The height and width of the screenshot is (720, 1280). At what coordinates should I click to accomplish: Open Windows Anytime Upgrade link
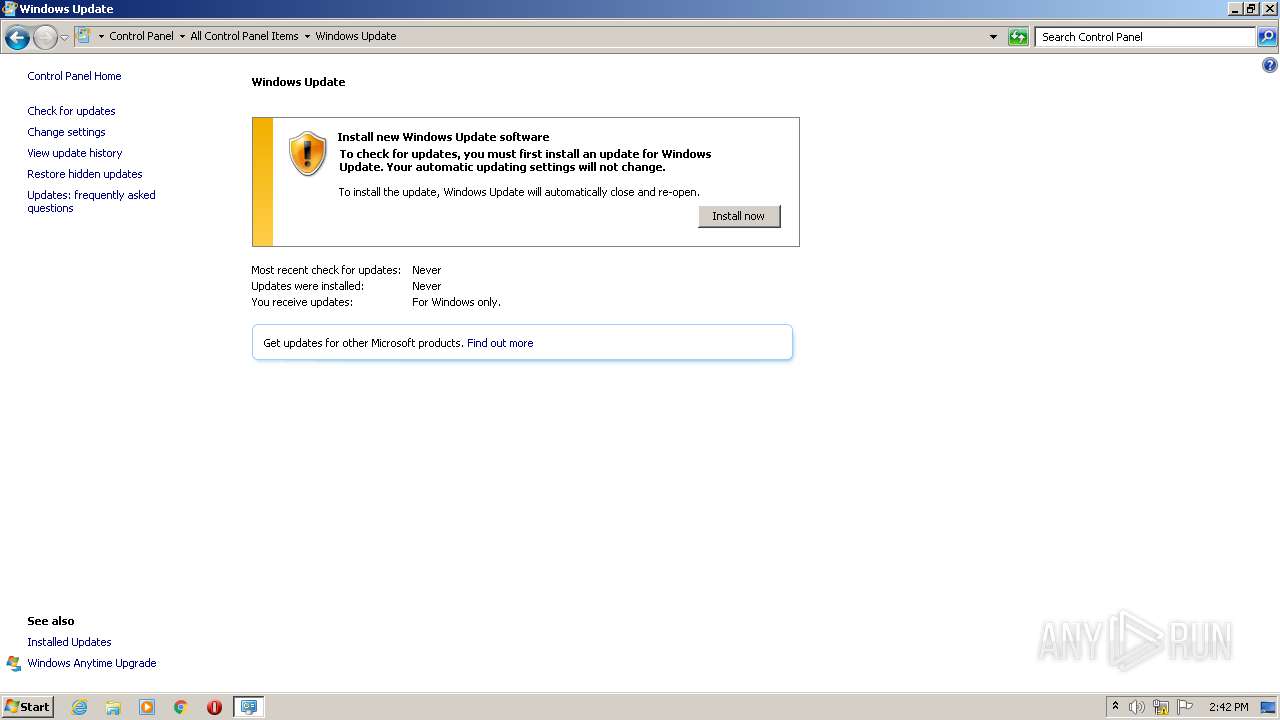[x=92, y=663]
